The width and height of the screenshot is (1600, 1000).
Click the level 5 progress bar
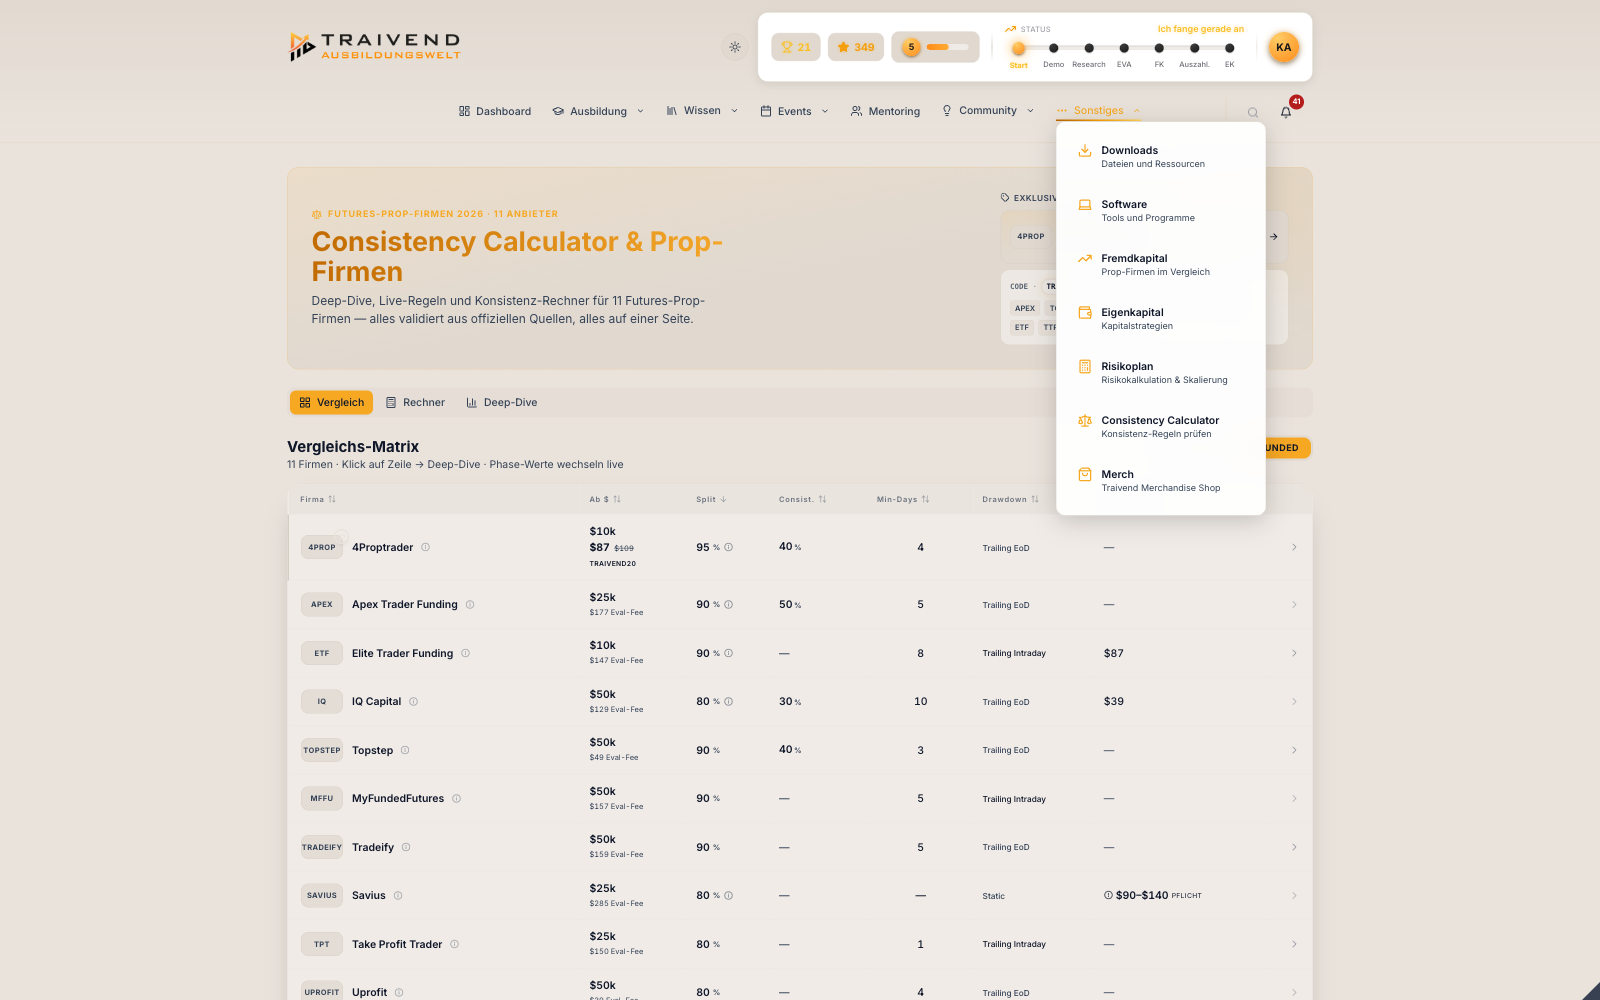[x=935, y=47]
